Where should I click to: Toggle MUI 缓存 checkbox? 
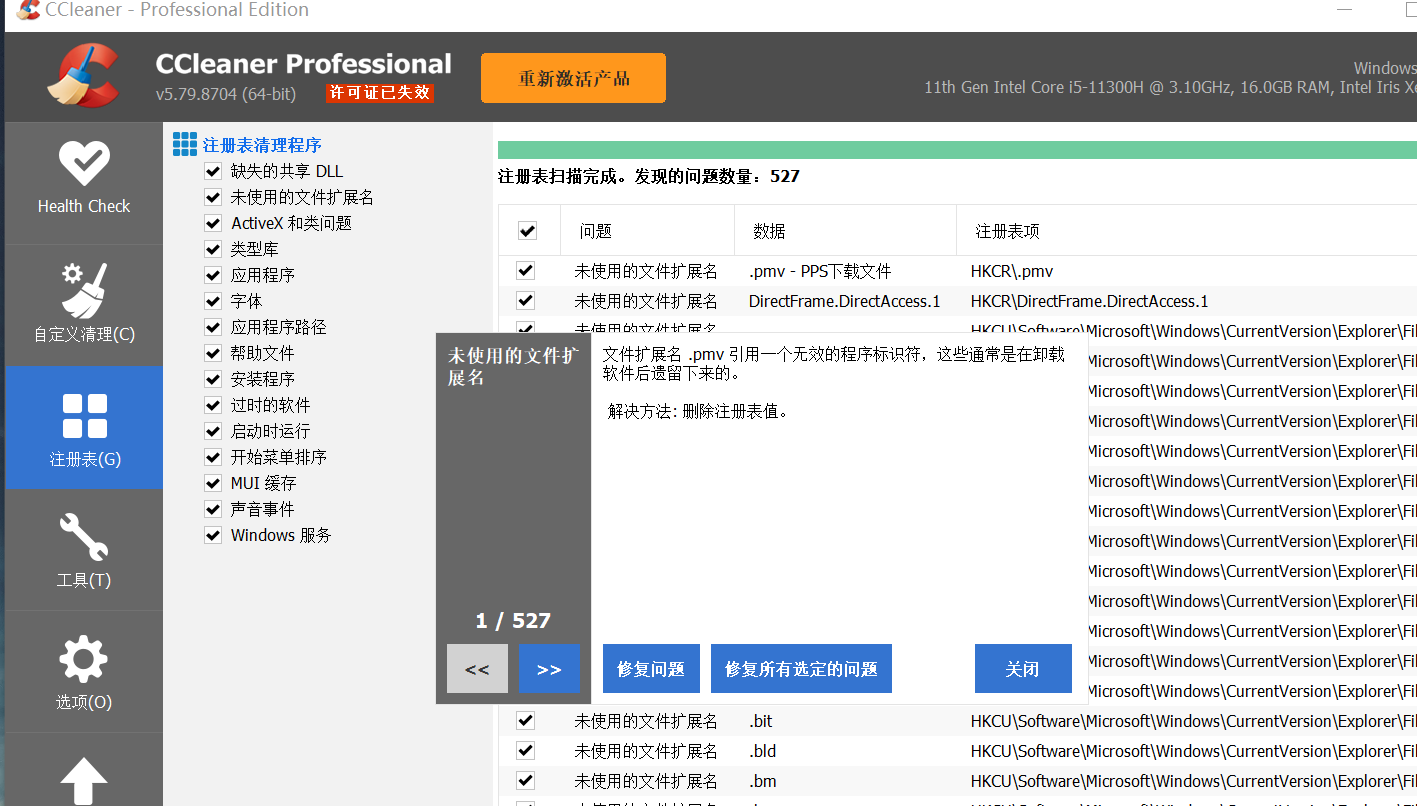[x=213, y=483]
